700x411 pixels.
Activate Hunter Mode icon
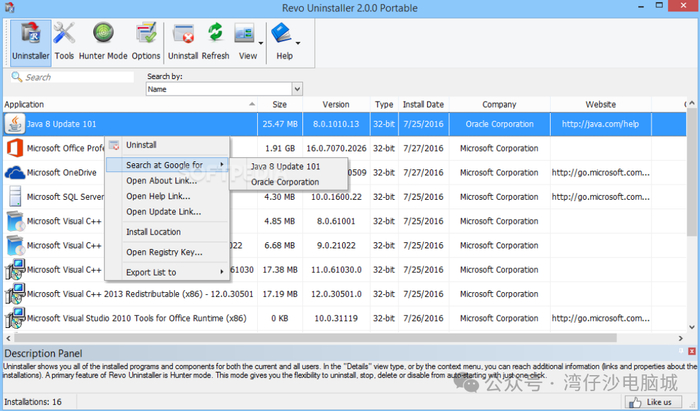point(103,42)
